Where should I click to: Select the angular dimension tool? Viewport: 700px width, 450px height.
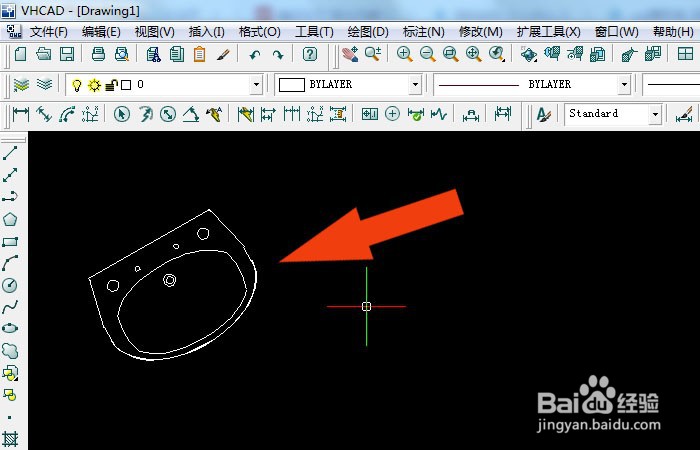pos(191,114)
